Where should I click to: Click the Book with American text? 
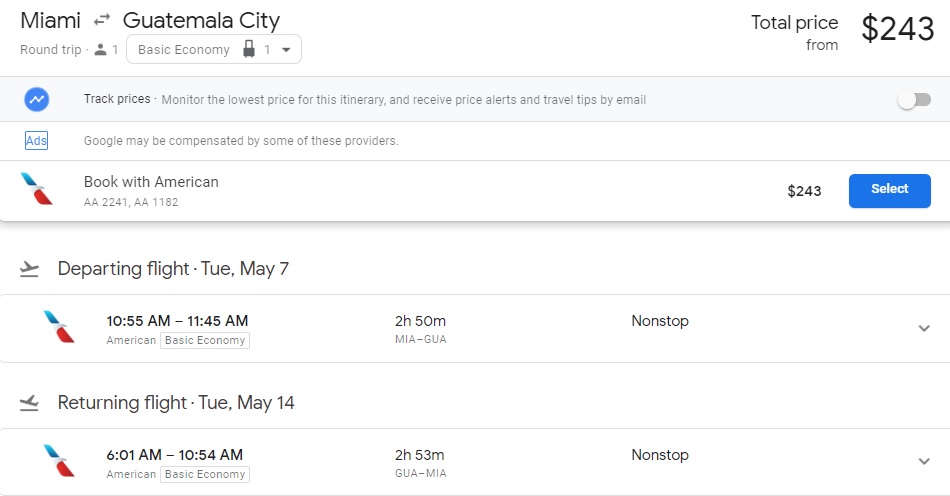[x=151, y=182]
